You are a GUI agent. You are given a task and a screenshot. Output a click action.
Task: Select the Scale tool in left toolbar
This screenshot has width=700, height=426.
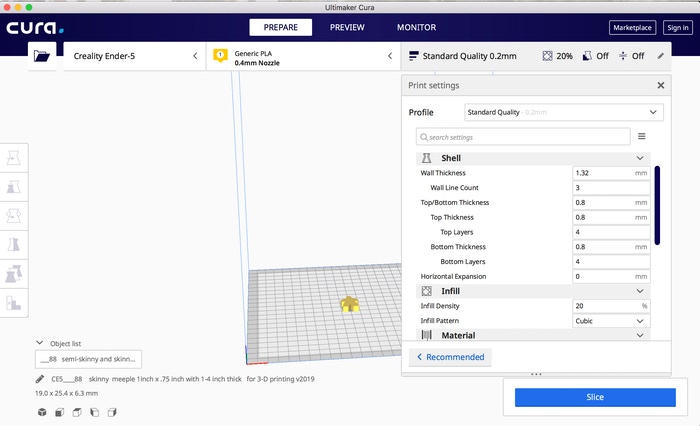(x=15, y=187)
